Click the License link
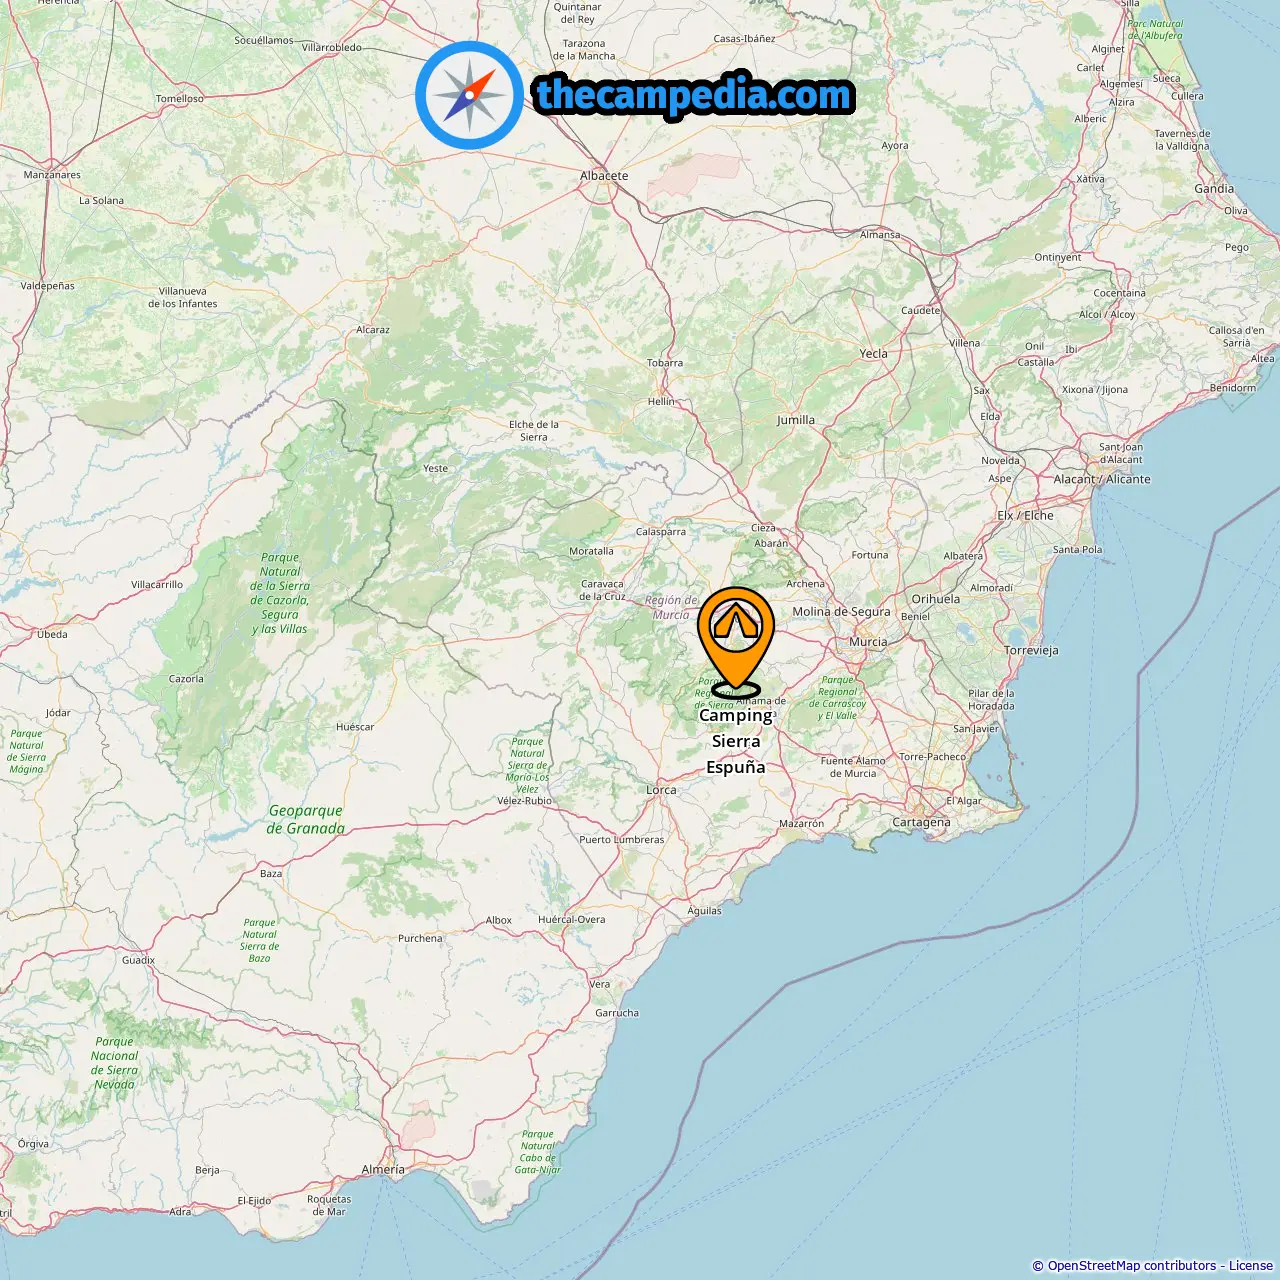This screenshot has width=1280, height=1280. pos(1251,1266)
